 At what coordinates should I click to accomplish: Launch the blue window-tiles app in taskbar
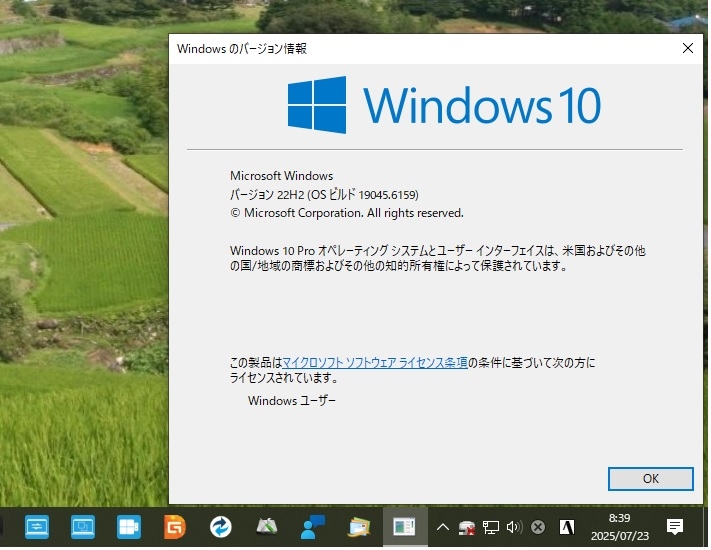point(129,527)
